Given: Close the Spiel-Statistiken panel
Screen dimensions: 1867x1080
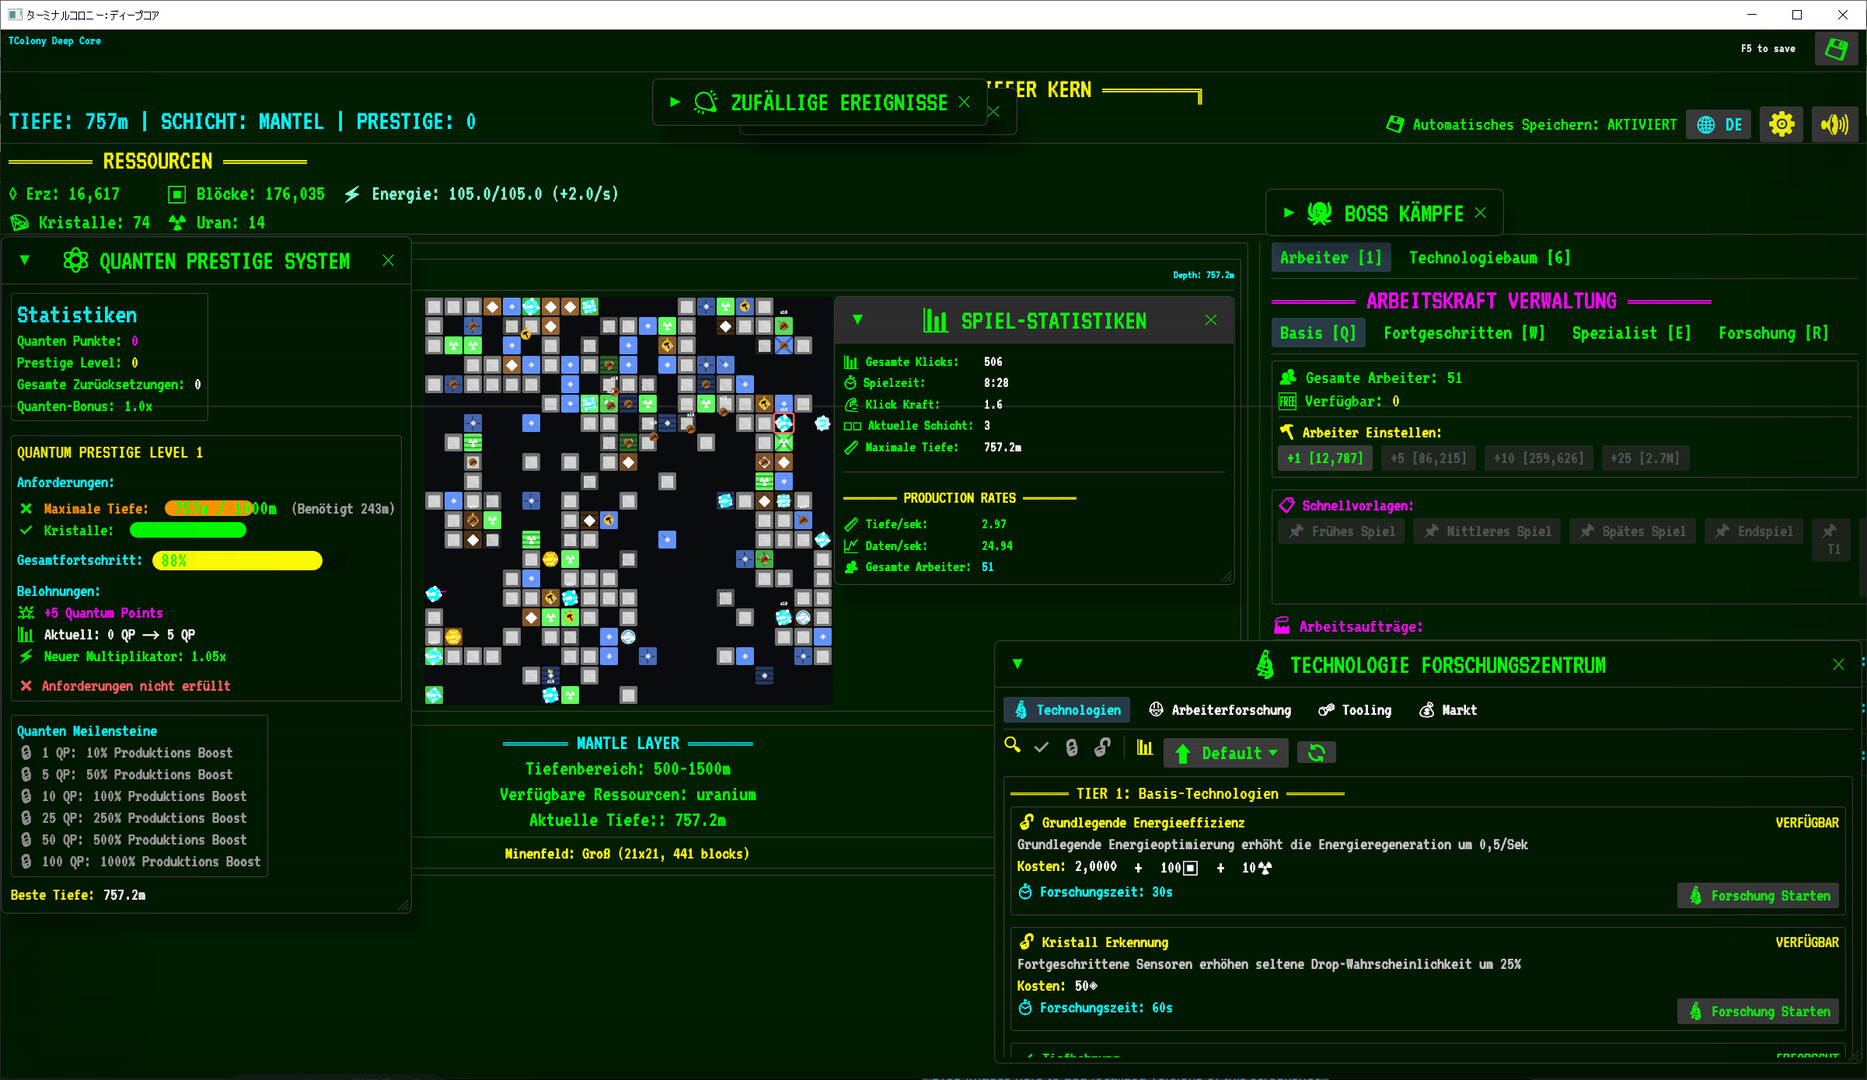Looking at the screenshot, I should tap(1211, 321).
